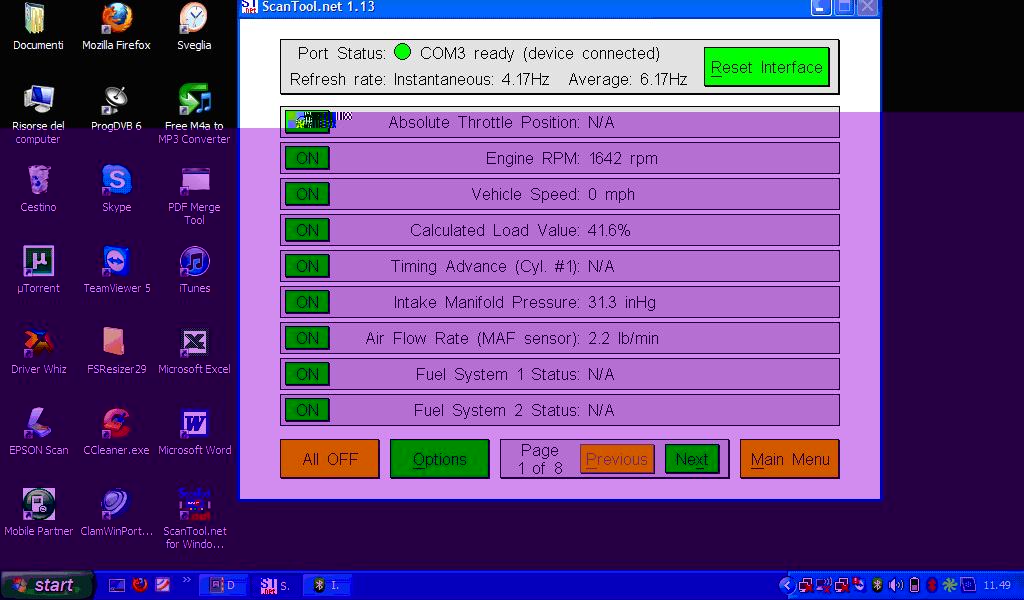Click the Average 6.17Hz text
Screen dimensions: 1024x600
[628, 79]
